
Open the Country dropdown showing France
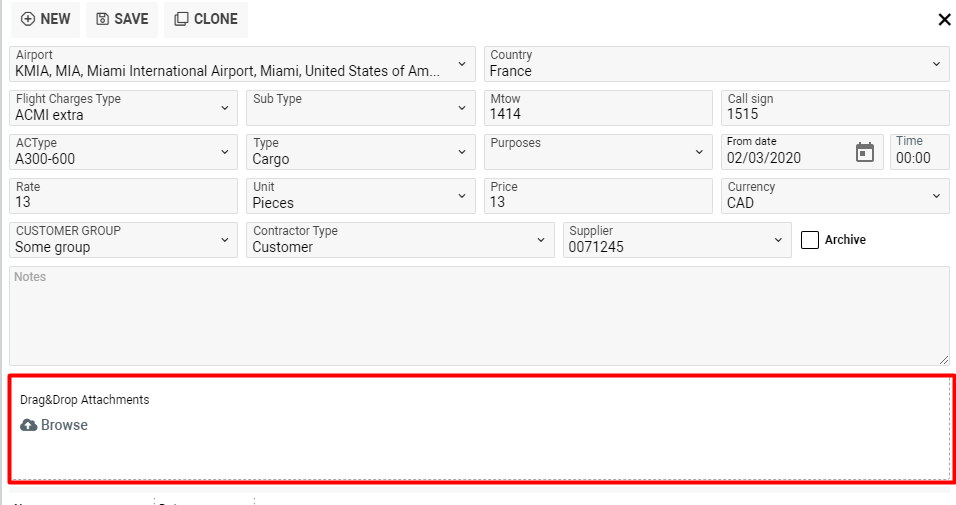936,64
